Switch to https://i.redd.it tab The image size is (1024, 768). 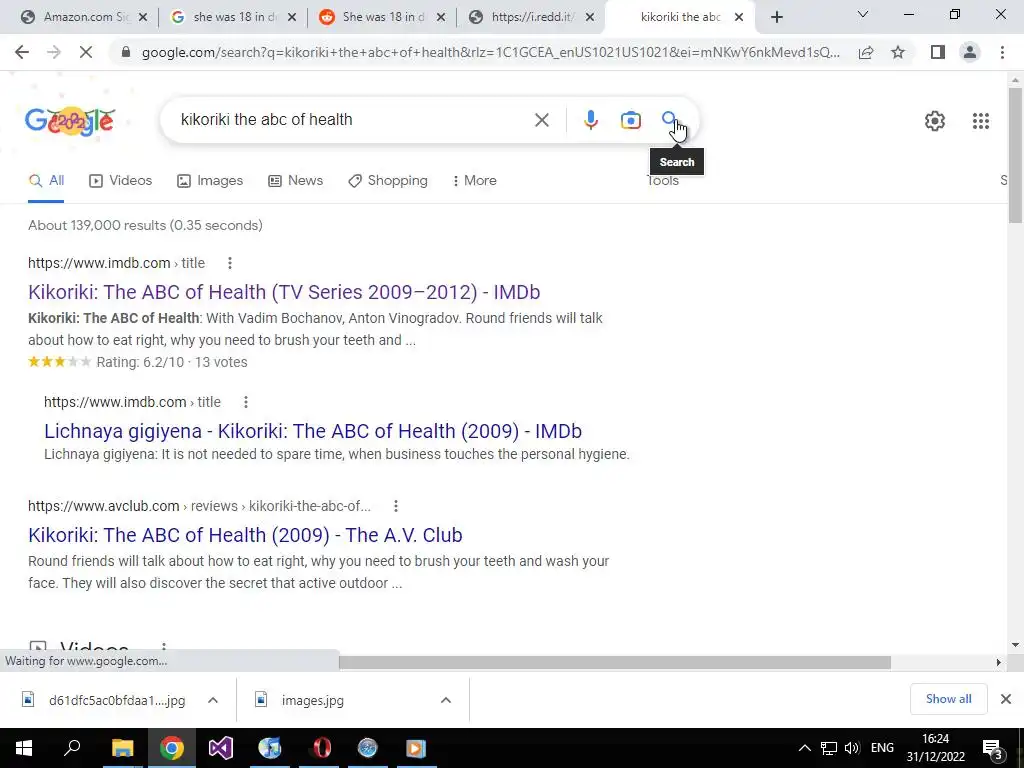(x=530, y=18)
